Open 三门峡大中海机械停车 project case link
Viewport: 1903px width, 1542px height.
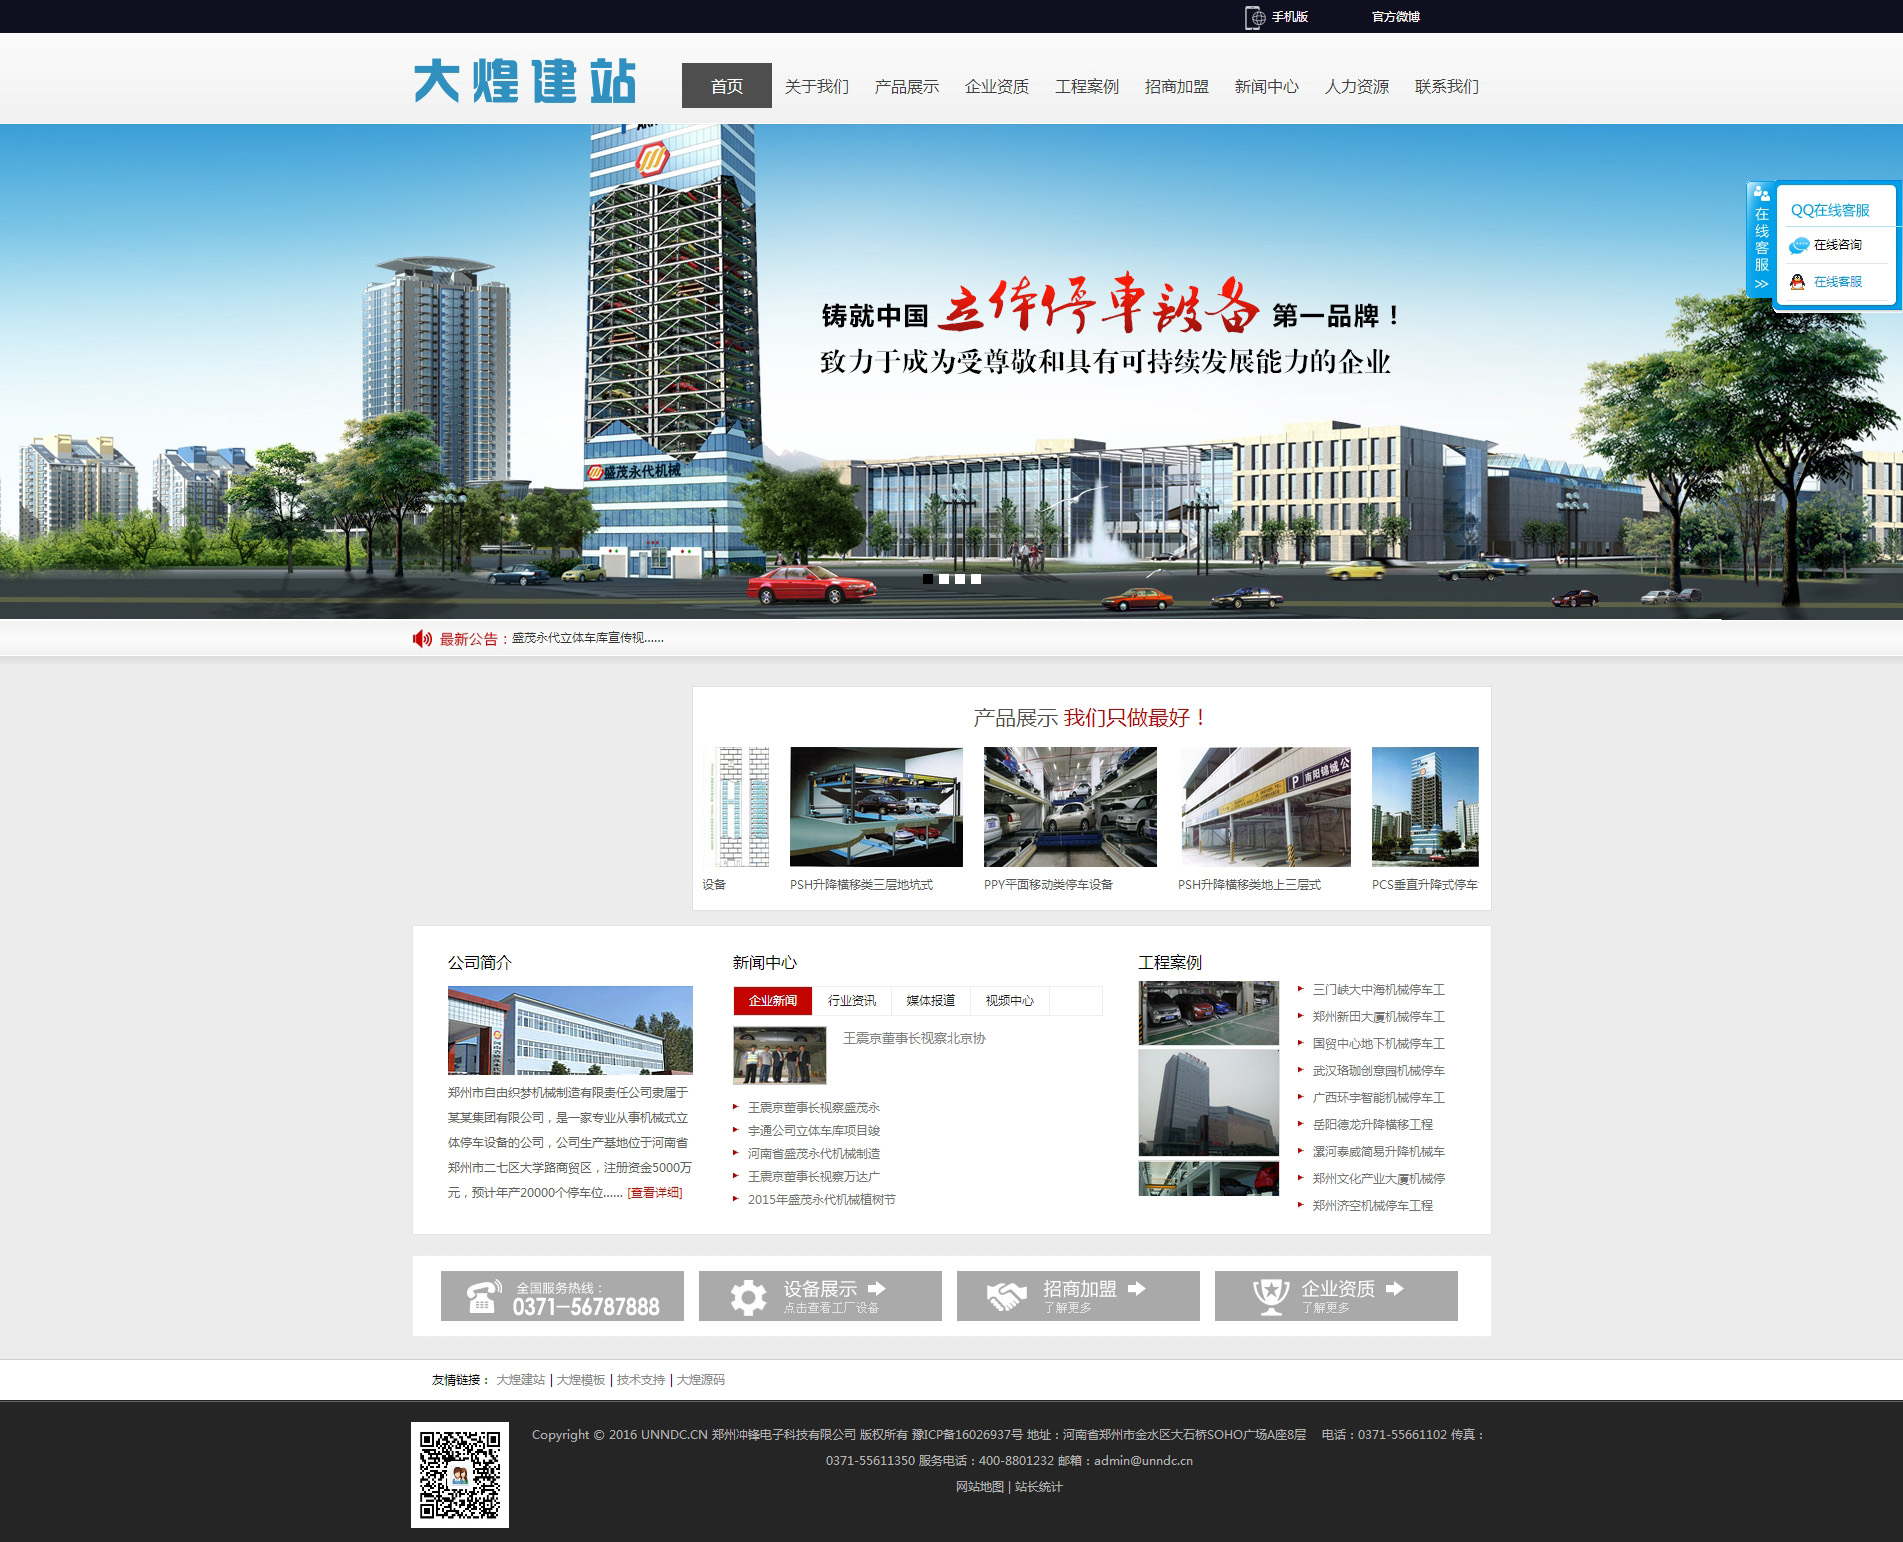tap(1378, 989)
